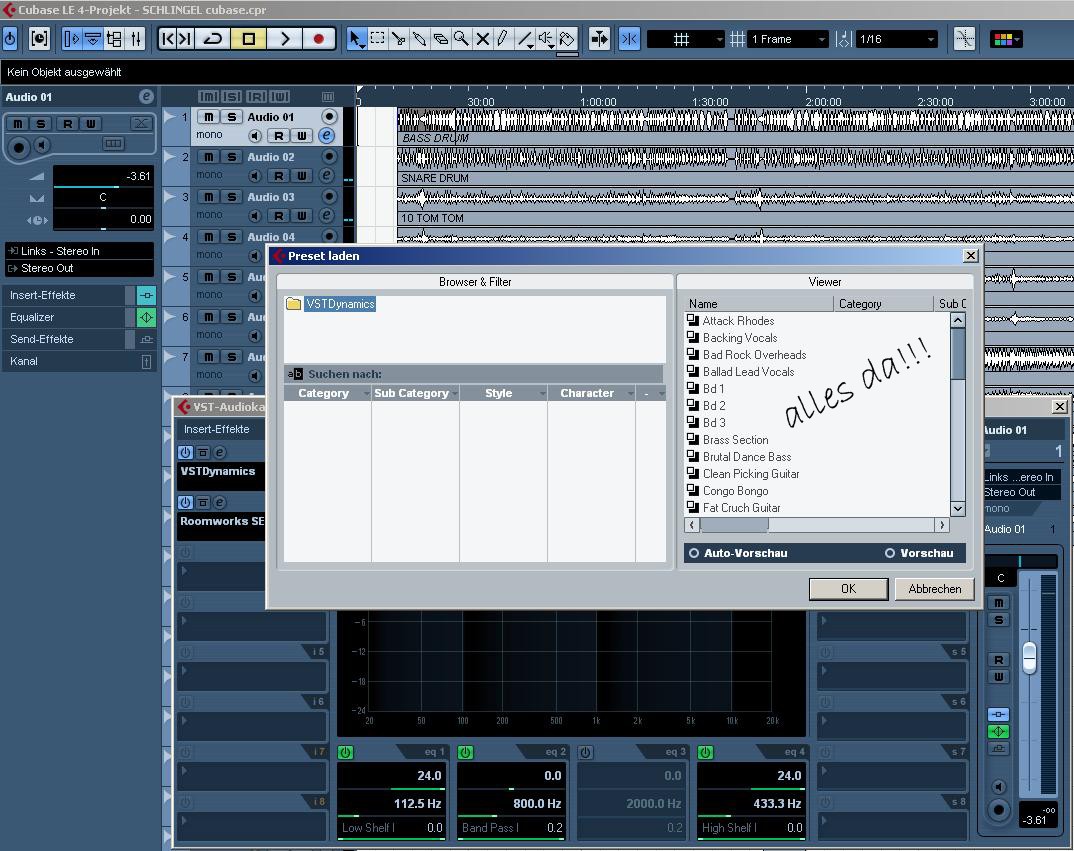Toggle the Cycle loop button
Screen dimensions: 1074x851
pos(213,38)
